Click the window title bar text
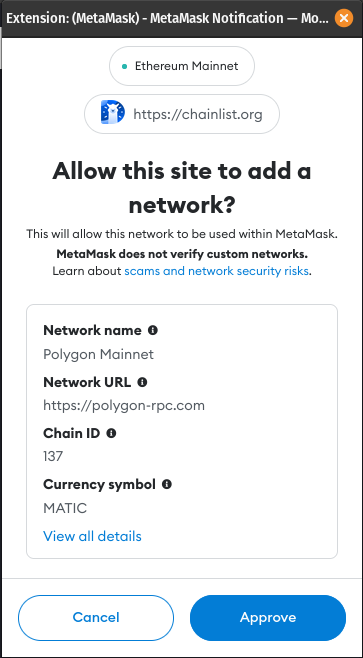363x658 pixels. point(168,18)
